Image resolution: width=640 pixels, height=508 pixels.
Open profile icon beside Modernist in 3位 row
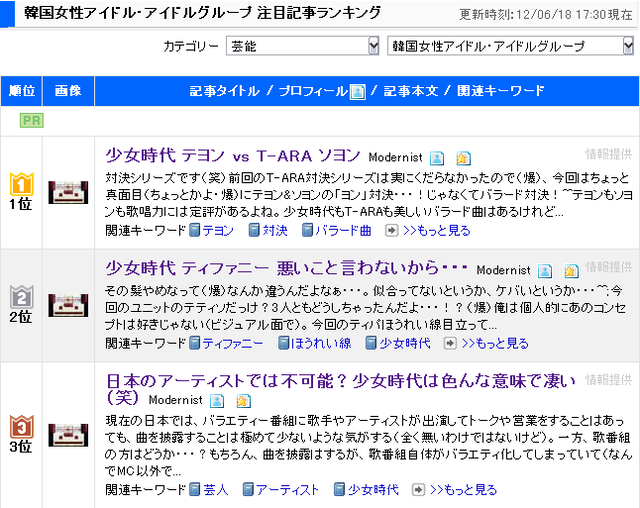coord(217,401)
